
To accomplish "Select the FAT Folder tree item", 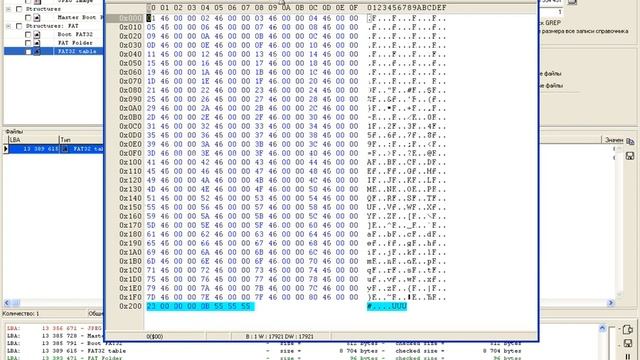I will click(75, 43).
